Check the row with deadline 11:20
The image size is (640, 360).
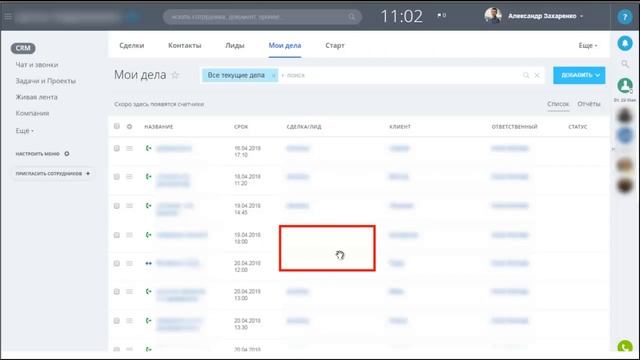pos(117,177)
